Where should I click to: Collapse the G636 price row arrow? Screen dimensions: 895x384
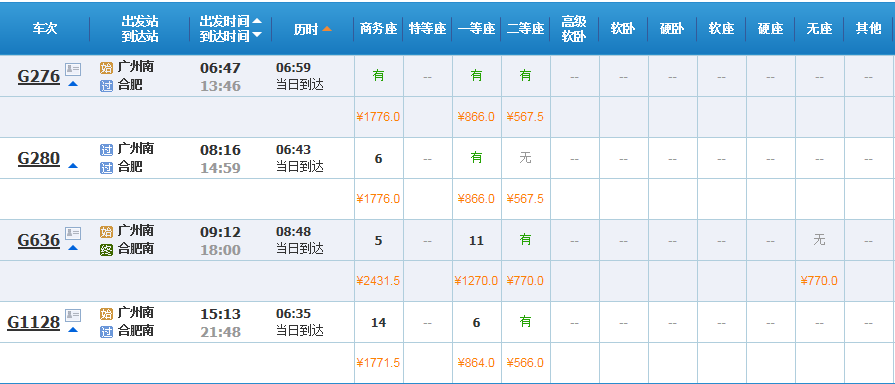73,248
